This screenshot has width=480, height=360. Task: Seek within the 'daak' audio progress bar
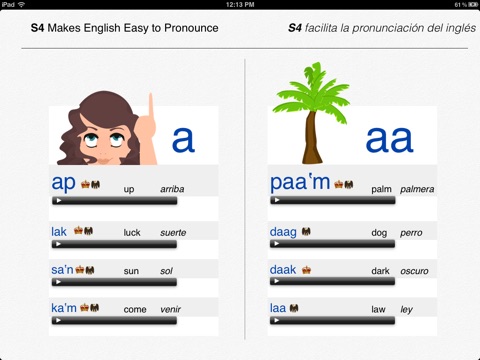pos(332,282)
